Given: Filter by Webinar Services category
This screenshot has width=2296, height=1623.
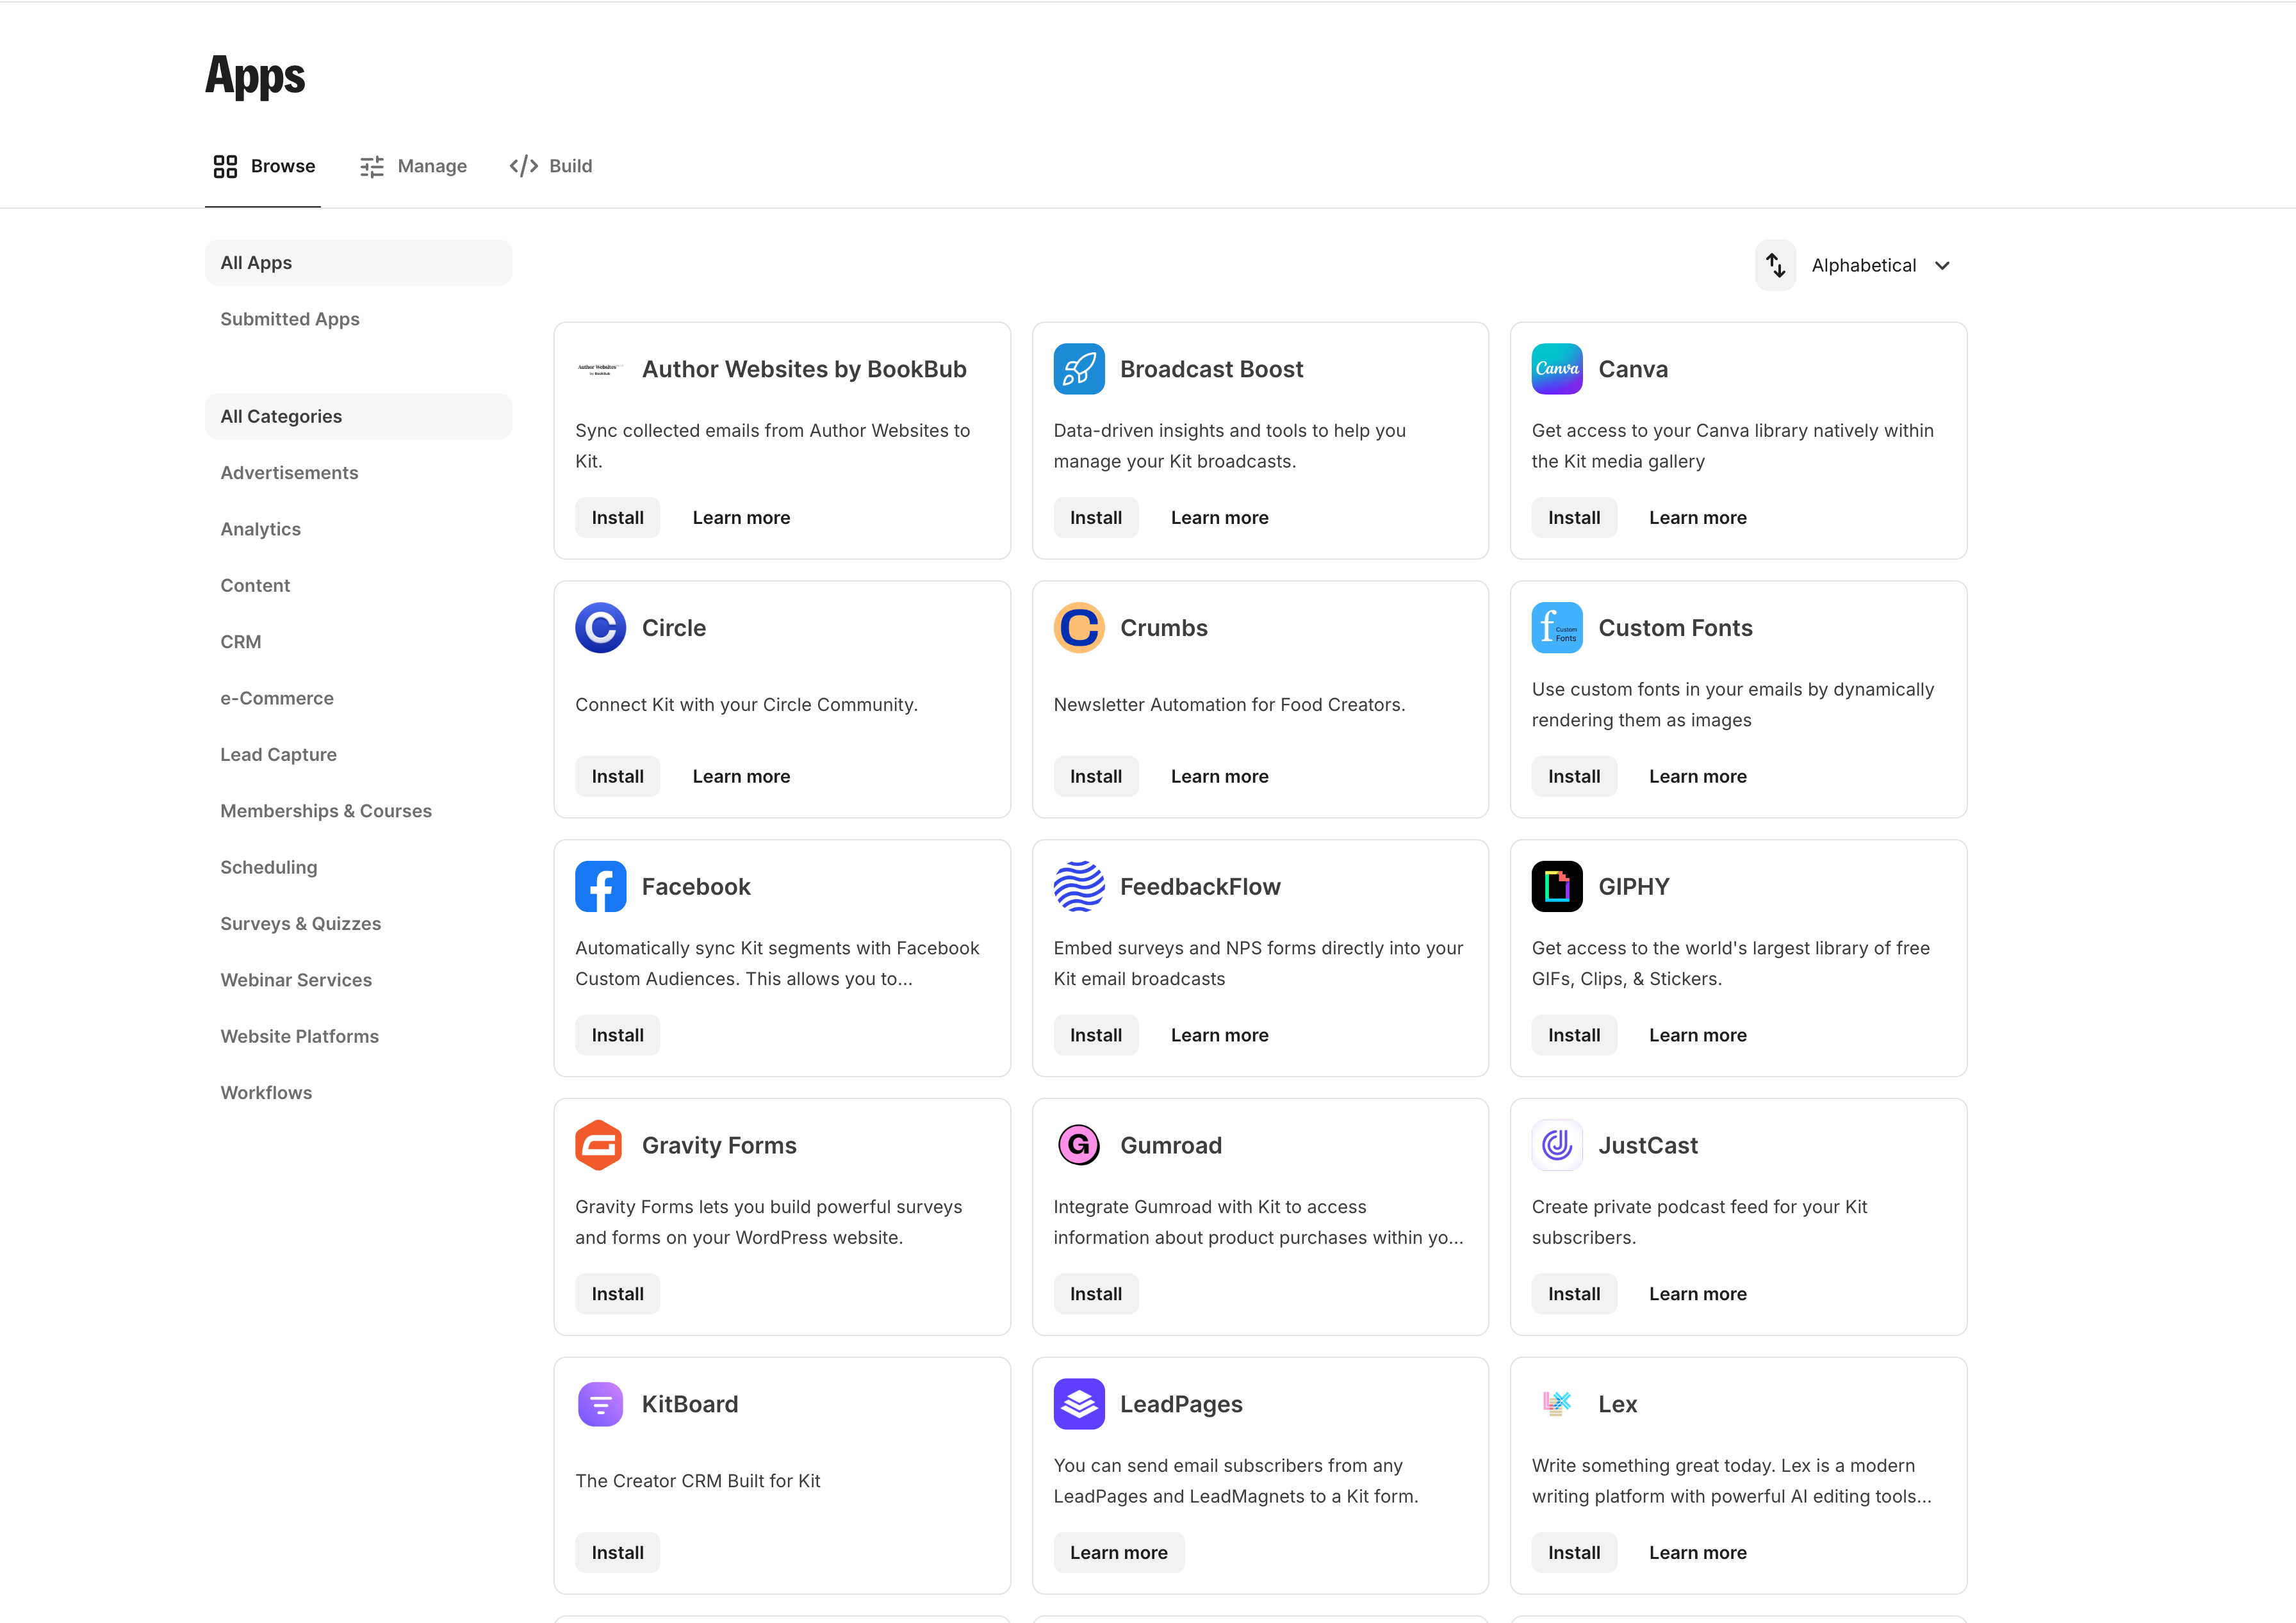Looking at the screenshot, I should [x=358, y=980].
